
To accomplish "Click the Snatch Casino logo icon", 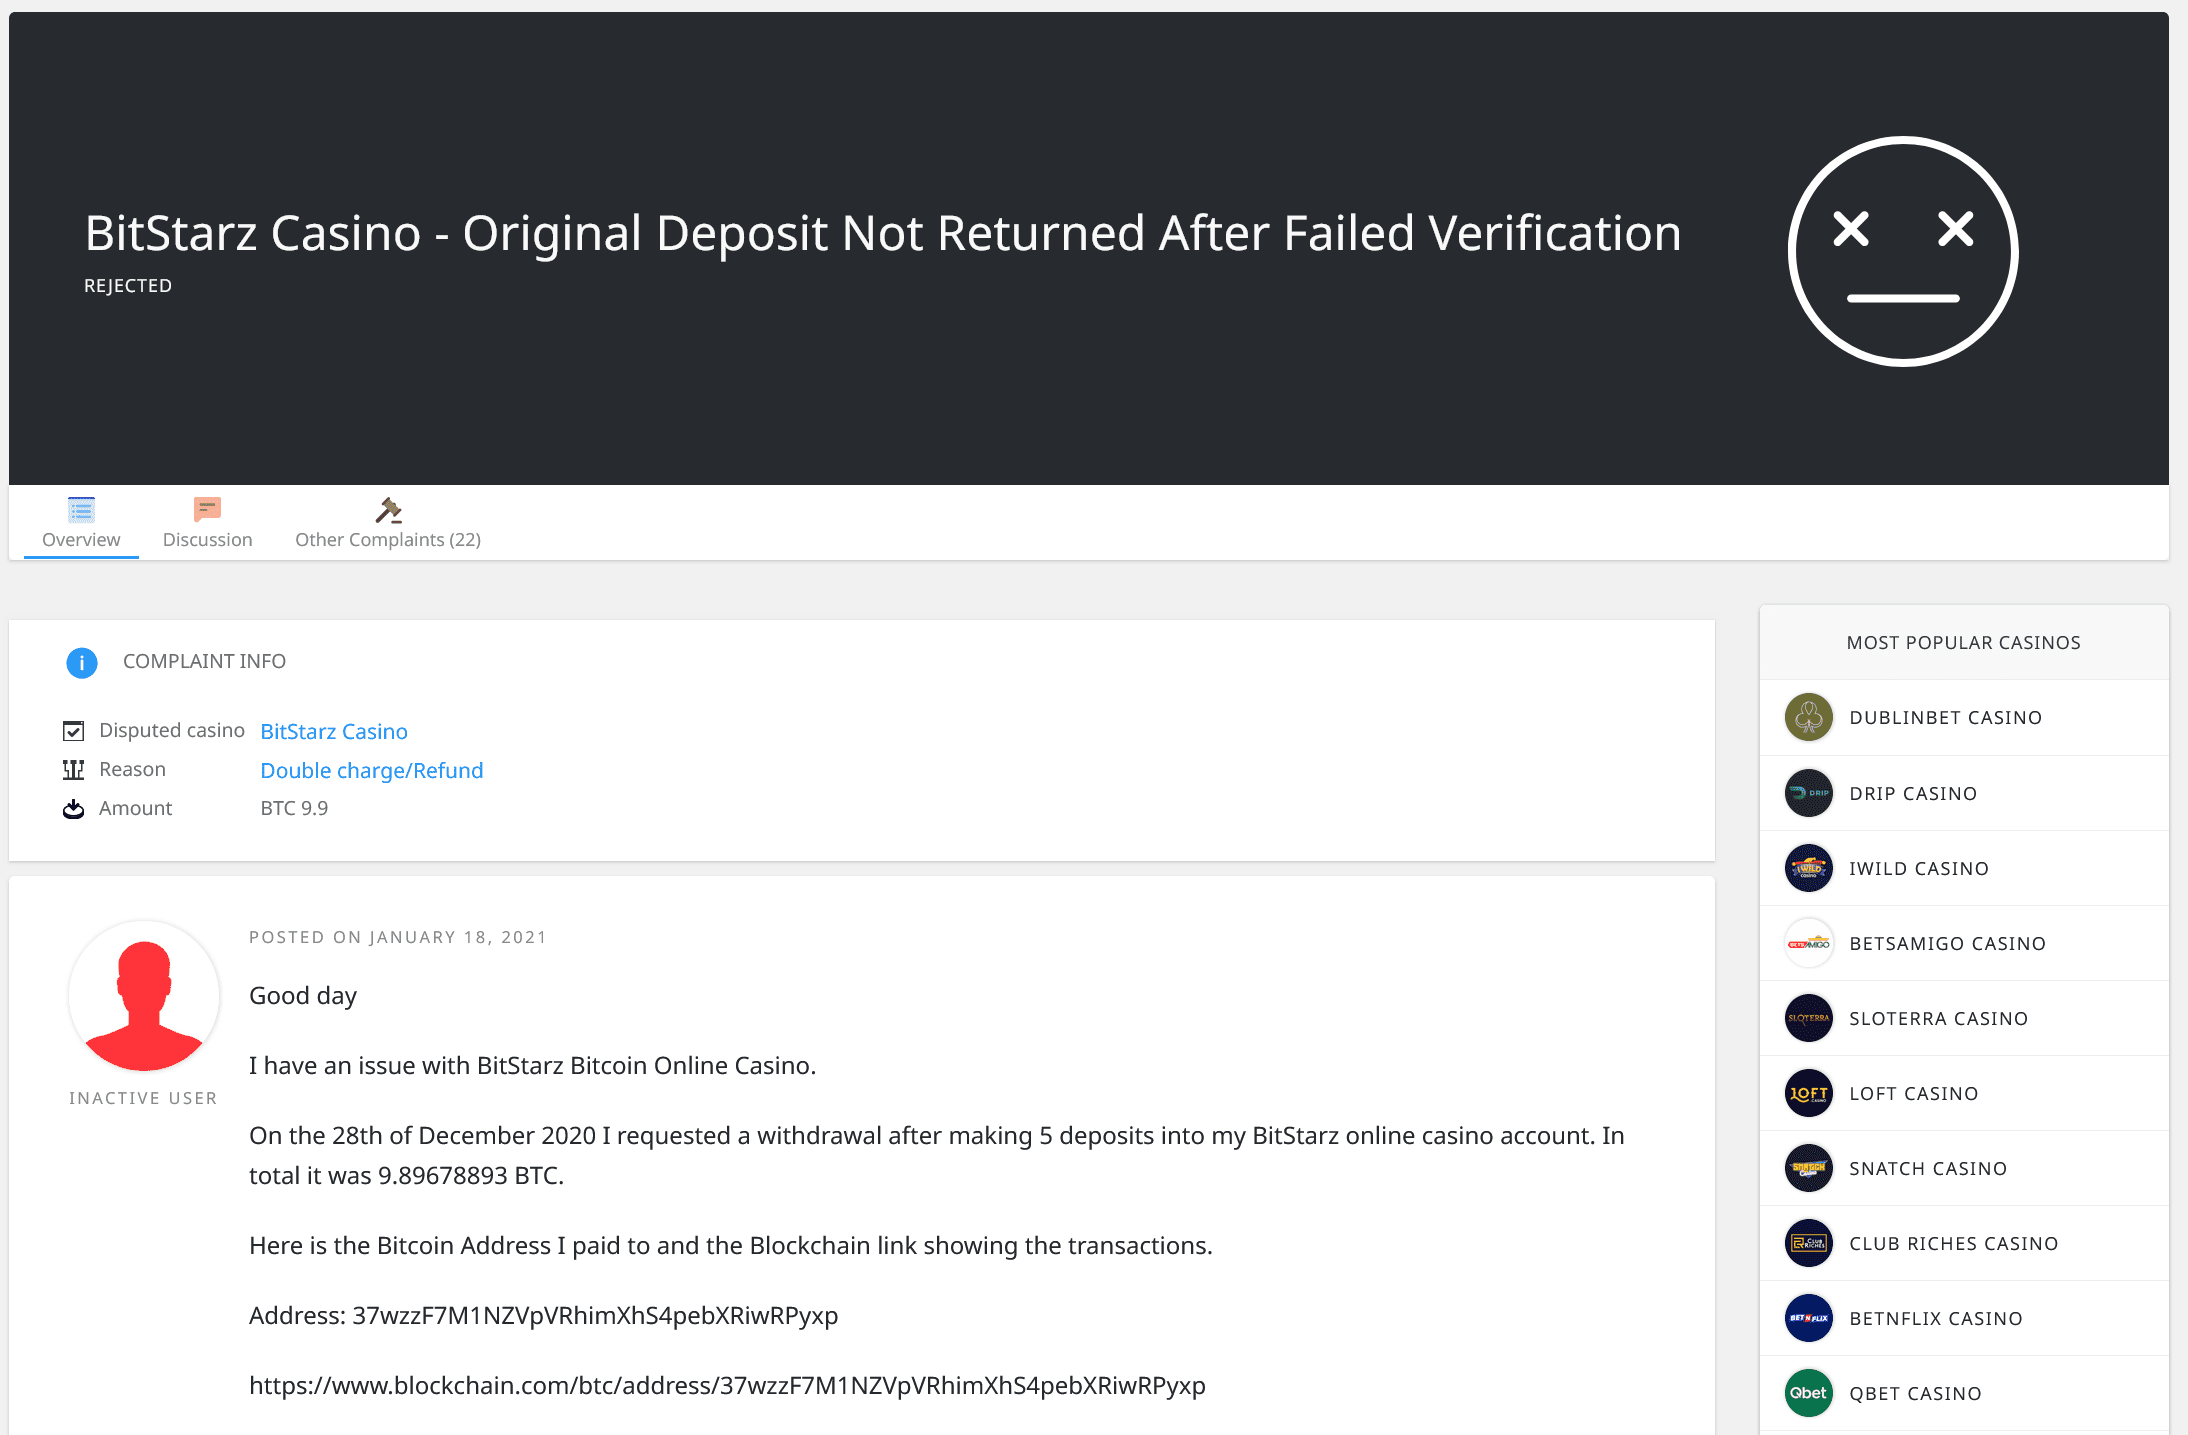I will 1809,1168.
